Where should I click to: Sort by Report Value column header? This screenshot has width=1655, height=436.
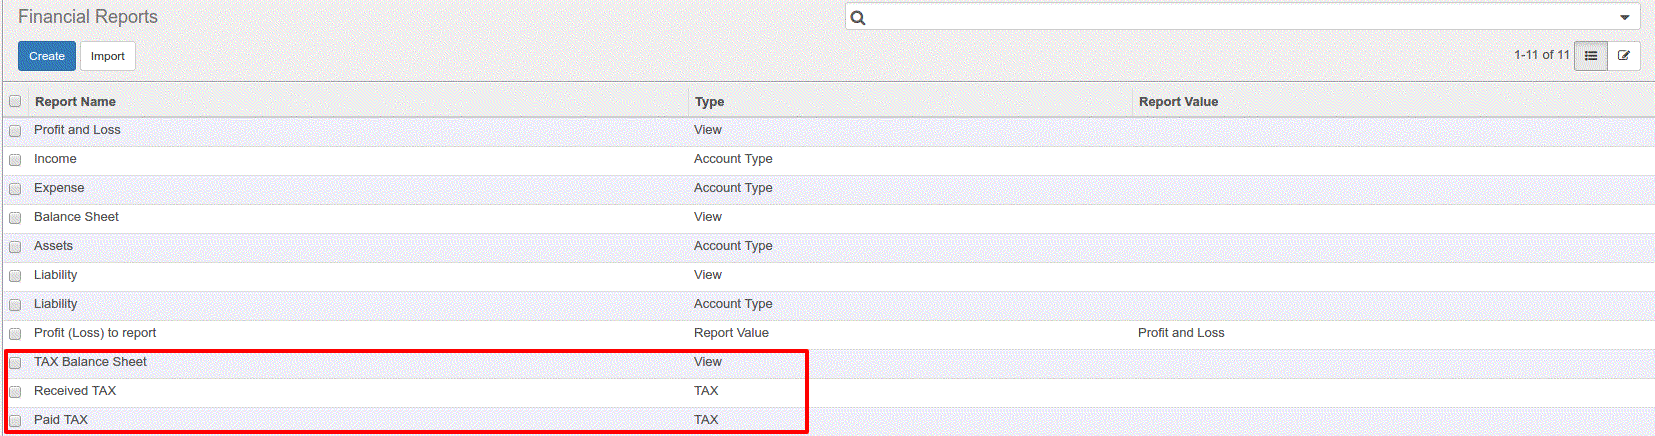pyautogui.click(x=1178, y=101)
